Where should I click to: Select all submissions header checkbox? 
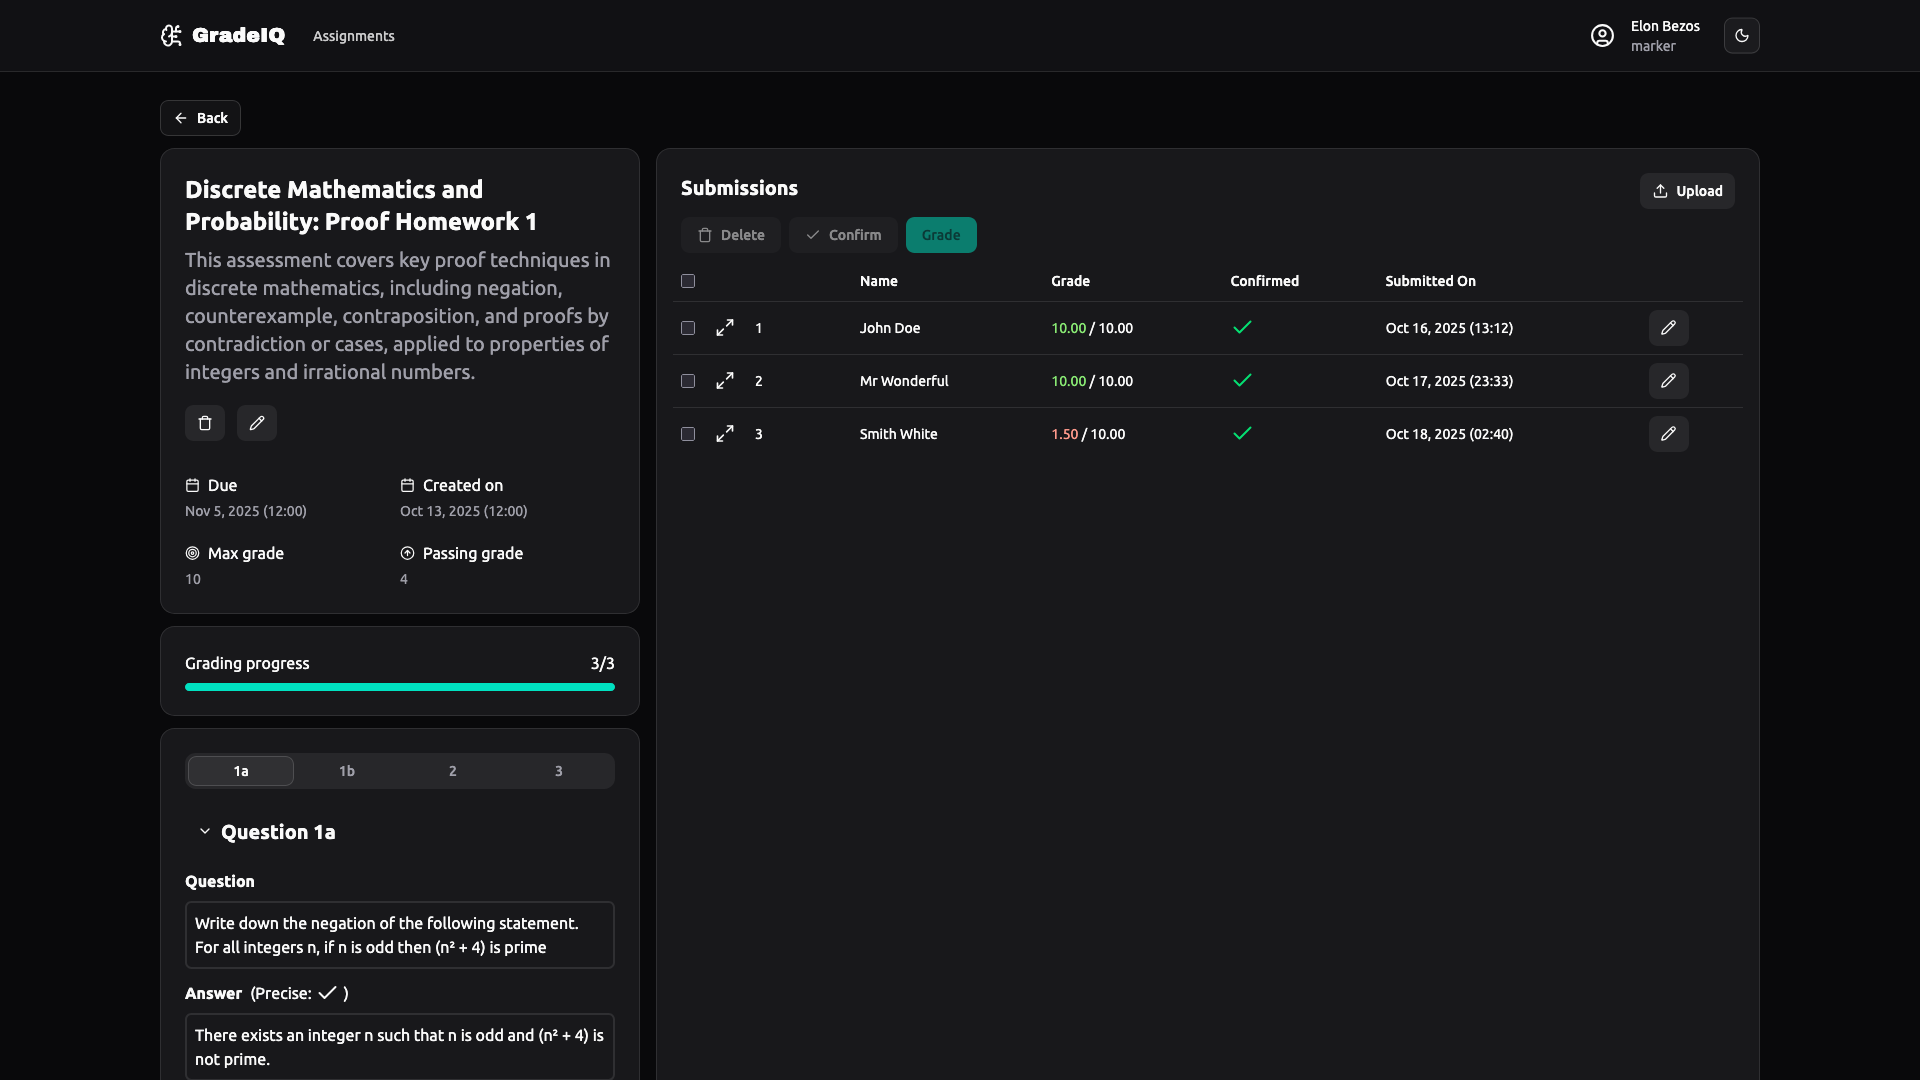(x=688, y=281)
